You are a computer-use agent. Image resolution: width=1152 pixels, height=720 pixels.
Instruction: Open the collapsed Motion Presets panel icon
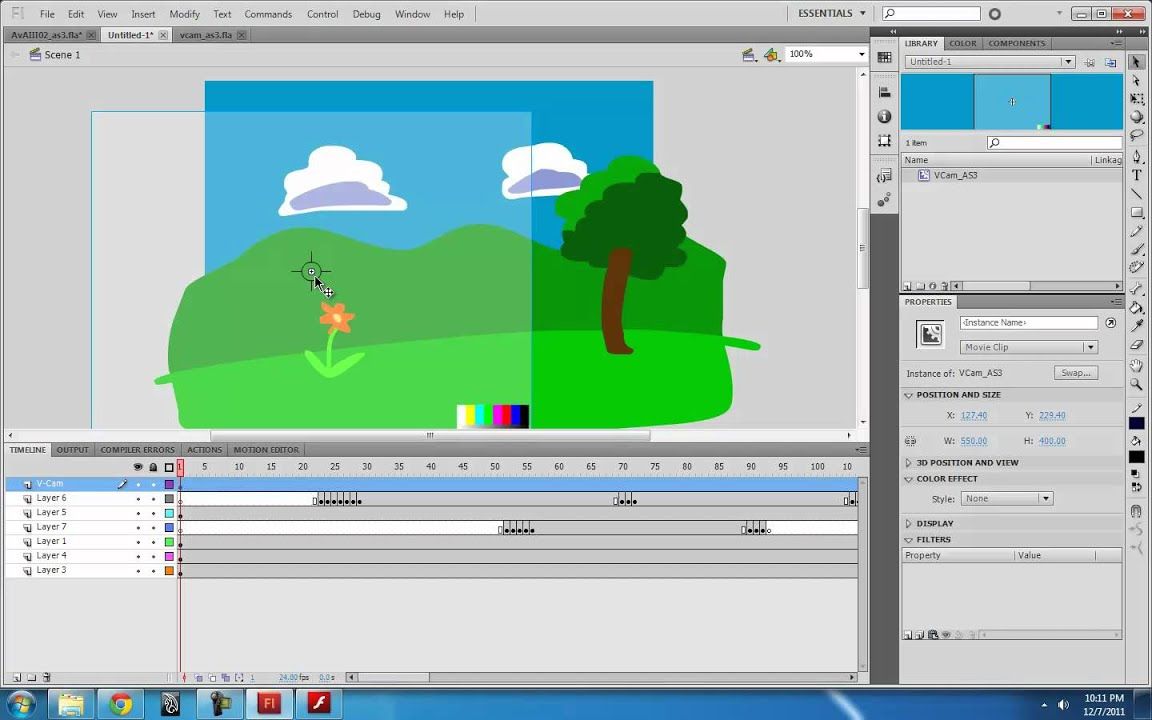point(885,200)
